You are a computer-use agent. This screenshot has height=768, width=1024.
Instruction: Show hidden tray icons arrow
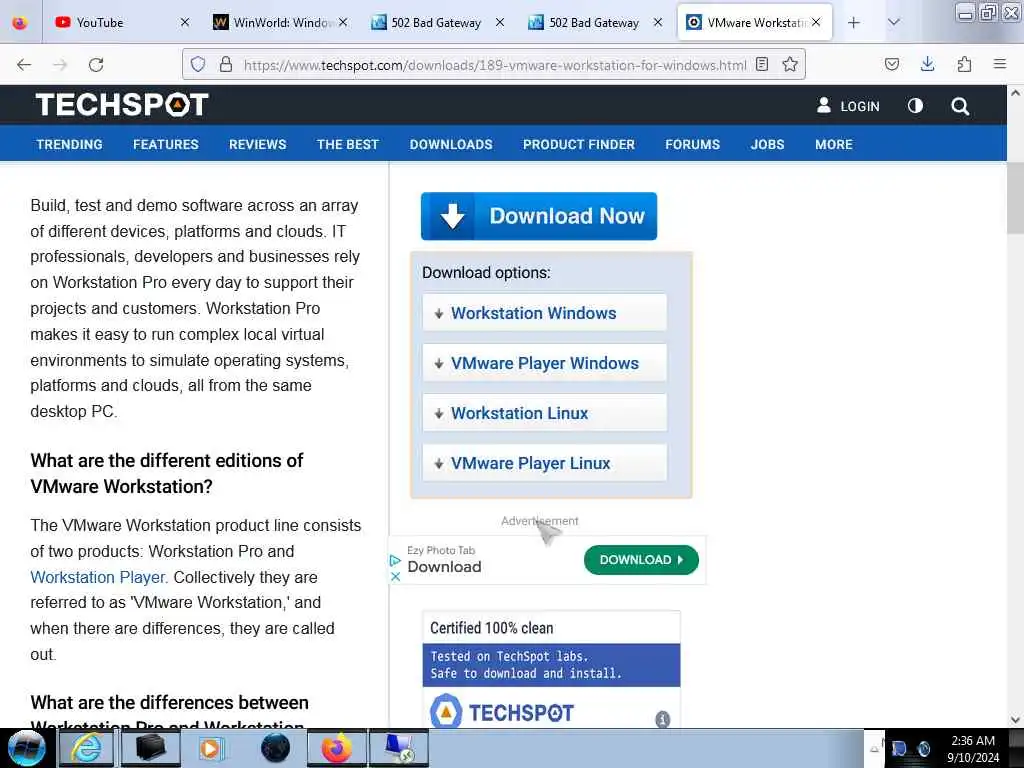[x=874, y=749]
